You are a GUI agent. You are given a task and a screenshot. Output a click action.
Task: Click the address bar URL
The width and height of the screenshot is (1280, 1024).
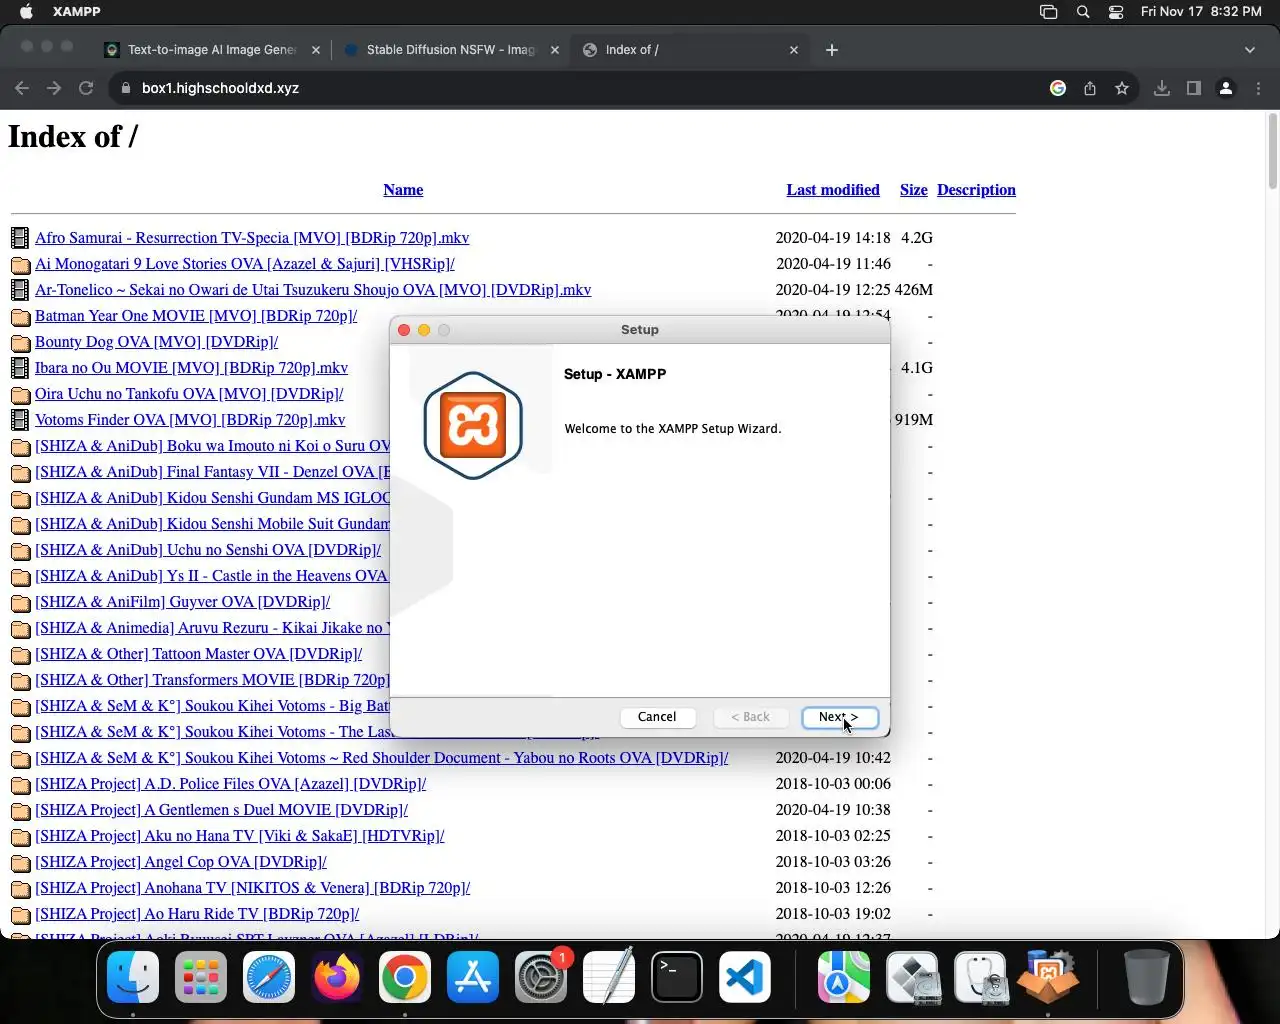[x=220, y=88]
